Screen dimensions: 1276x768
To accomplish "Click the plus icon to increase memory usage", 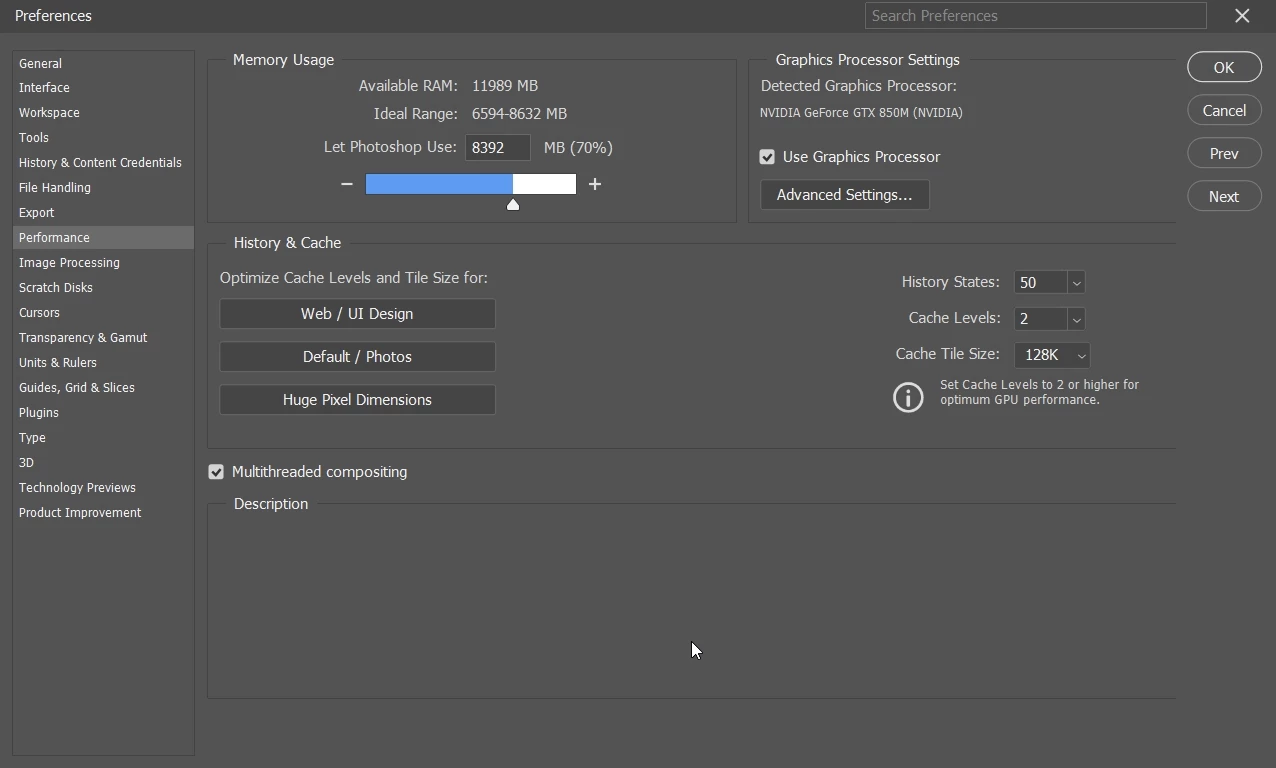I will tap(595, 184).
